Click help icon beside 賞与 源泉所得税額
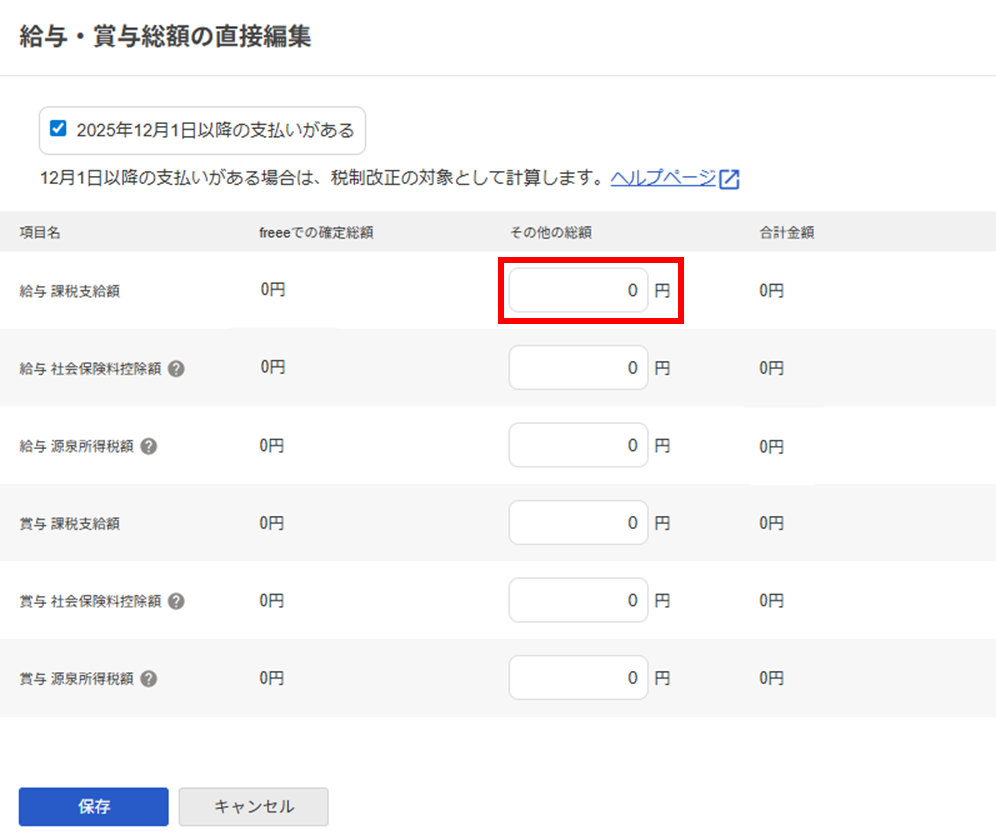 click(x=149, y=679)
